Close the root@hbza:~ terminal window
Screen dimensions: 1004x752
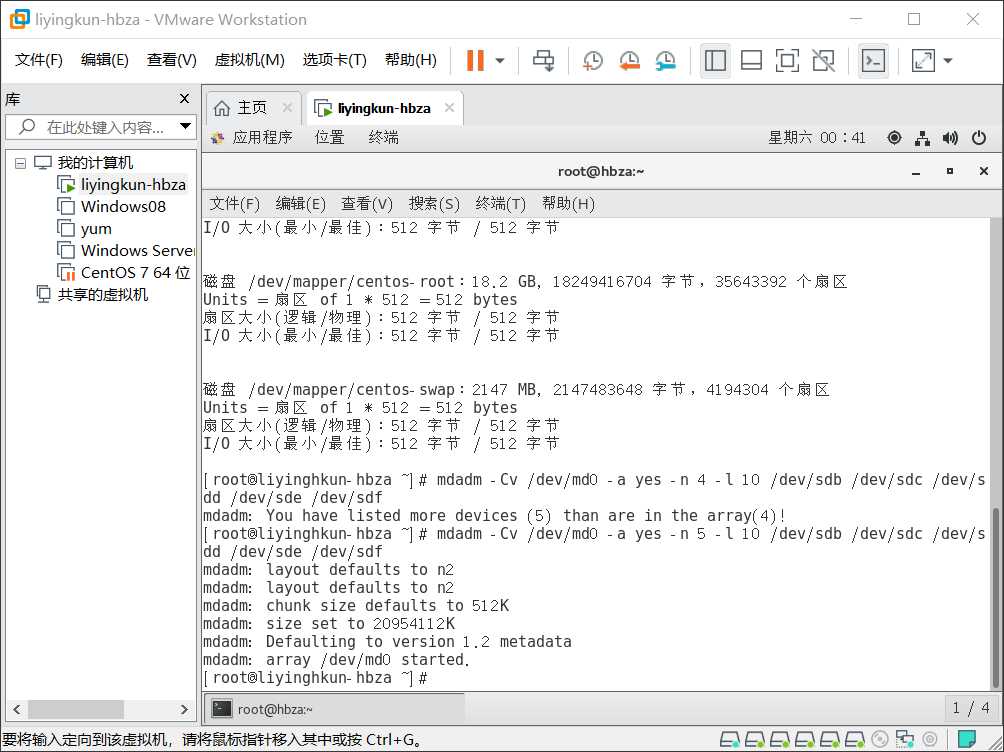click(x=984, y=171)
